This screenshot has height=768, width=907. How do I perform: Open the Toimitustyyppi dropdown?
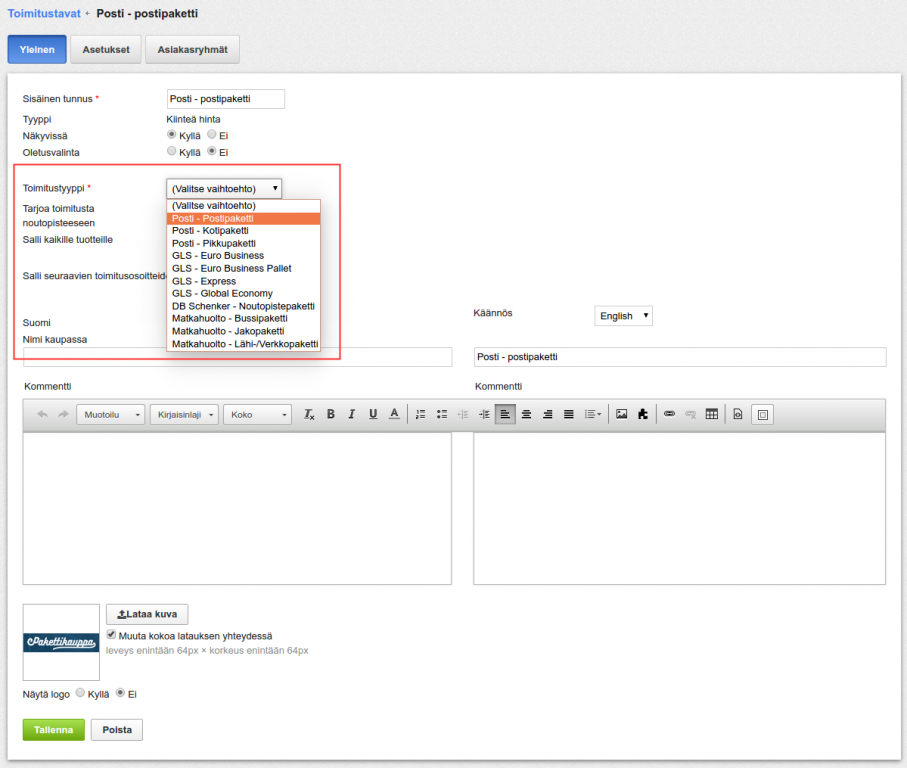[x=224, y=189]
